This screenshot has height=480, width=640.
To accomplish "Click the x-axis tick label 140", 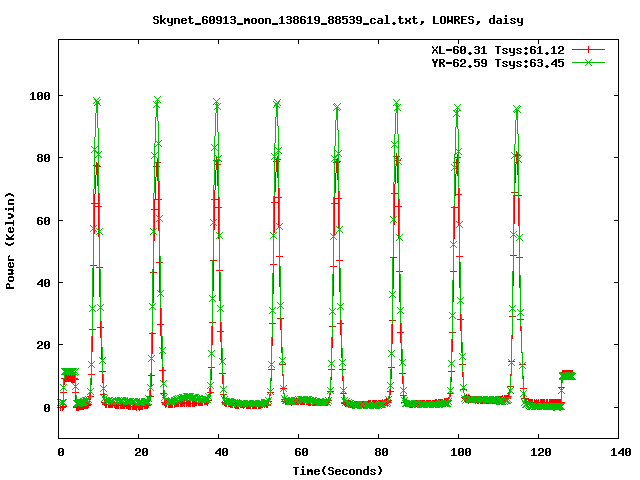I will point(620,452).
